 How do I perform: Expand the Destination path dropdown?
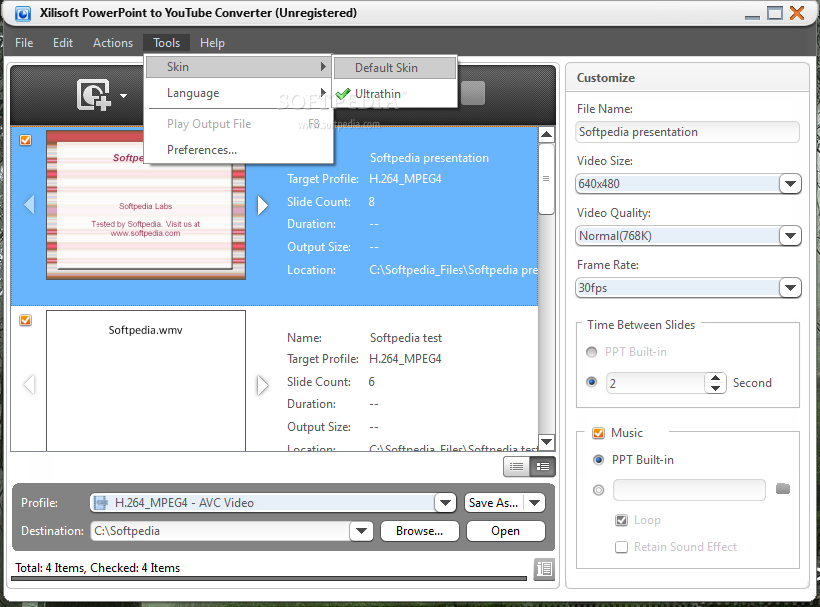tap(361, 531)
